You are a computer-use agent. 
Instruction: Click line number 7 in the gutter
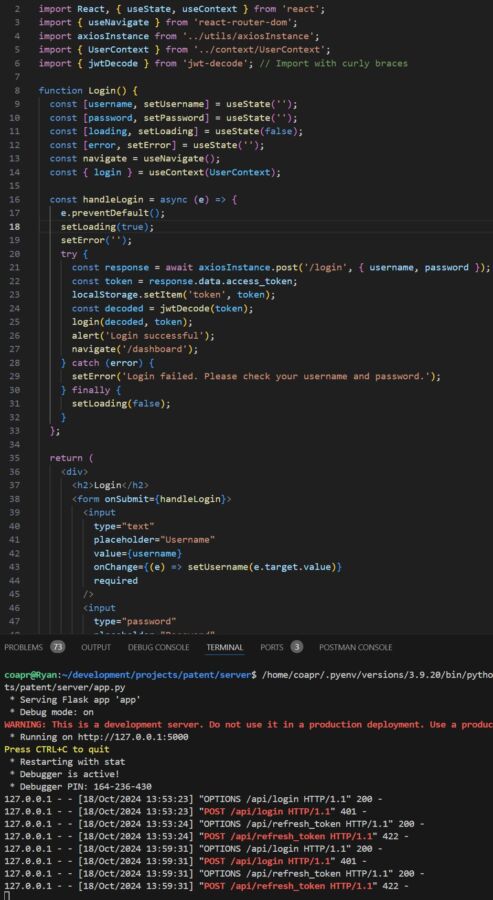[x=18, y=76]
